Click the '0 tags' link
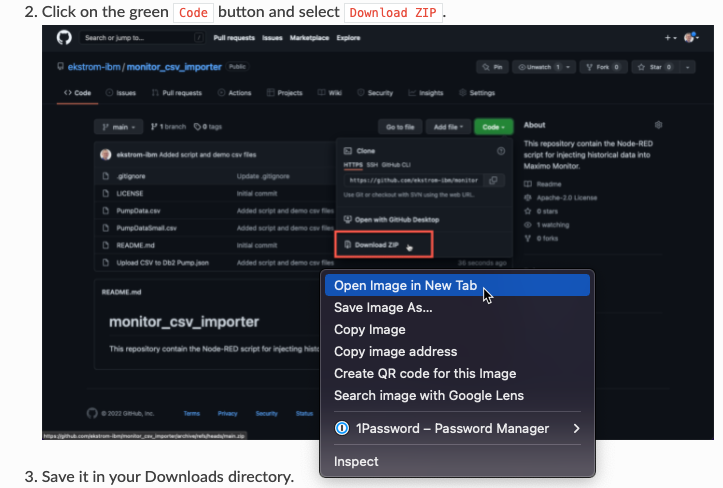This screenshot has width=723, height=488. click(x=208, y=126)
